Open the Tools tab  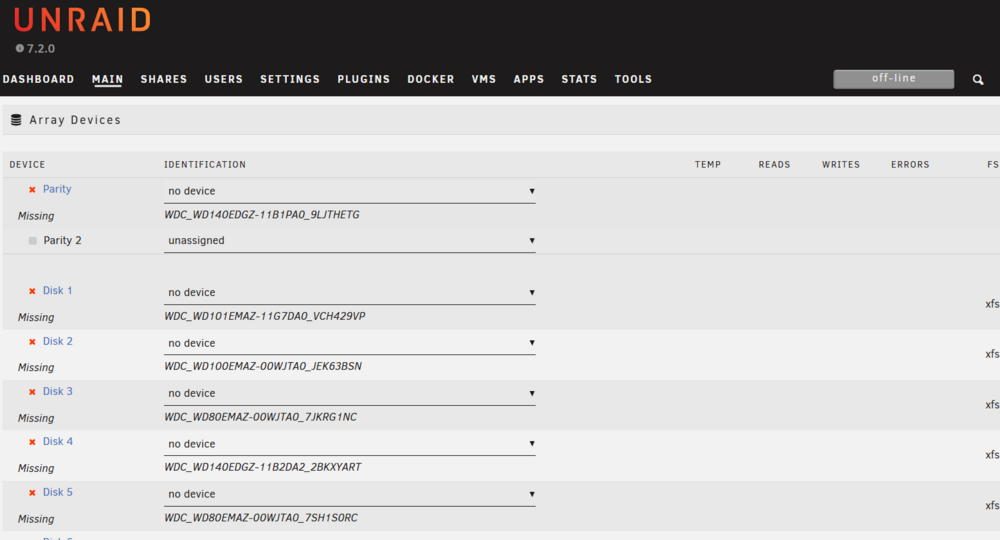(x=633, y=79)
